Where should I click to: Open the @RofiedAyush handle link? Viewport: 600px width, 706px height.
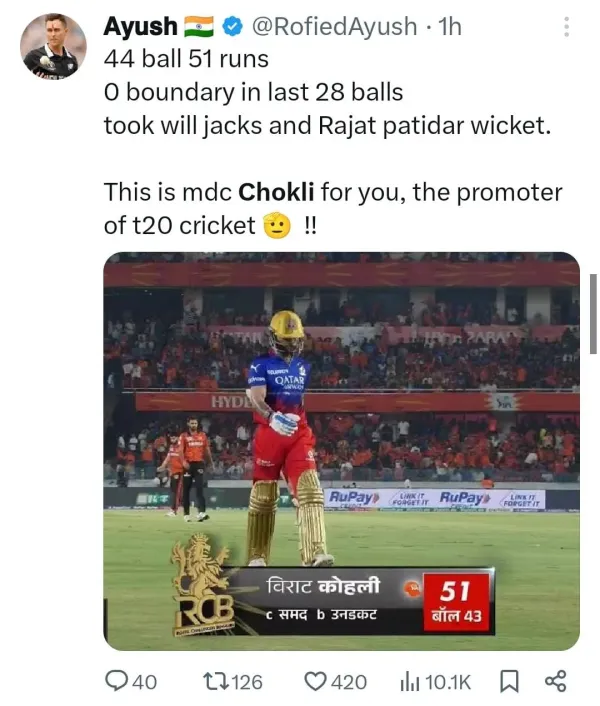334,27
